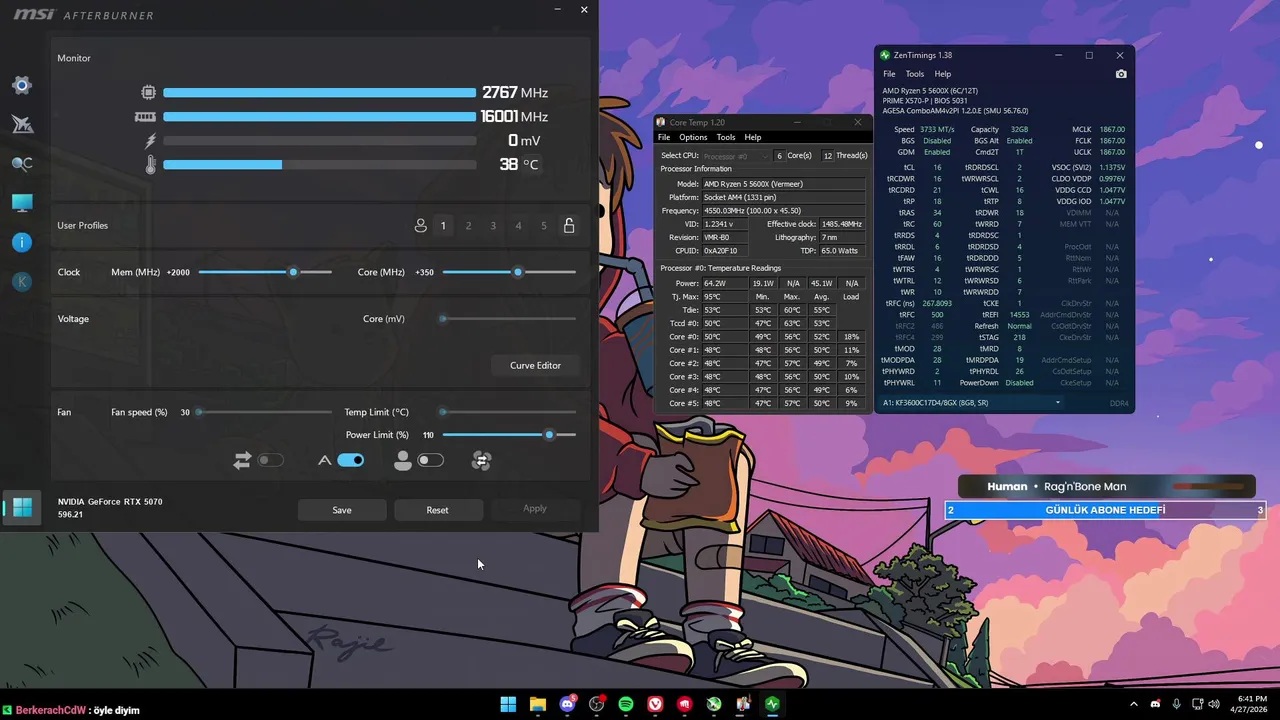Click the Core (mV) voltage slider handle

point(443,319)
